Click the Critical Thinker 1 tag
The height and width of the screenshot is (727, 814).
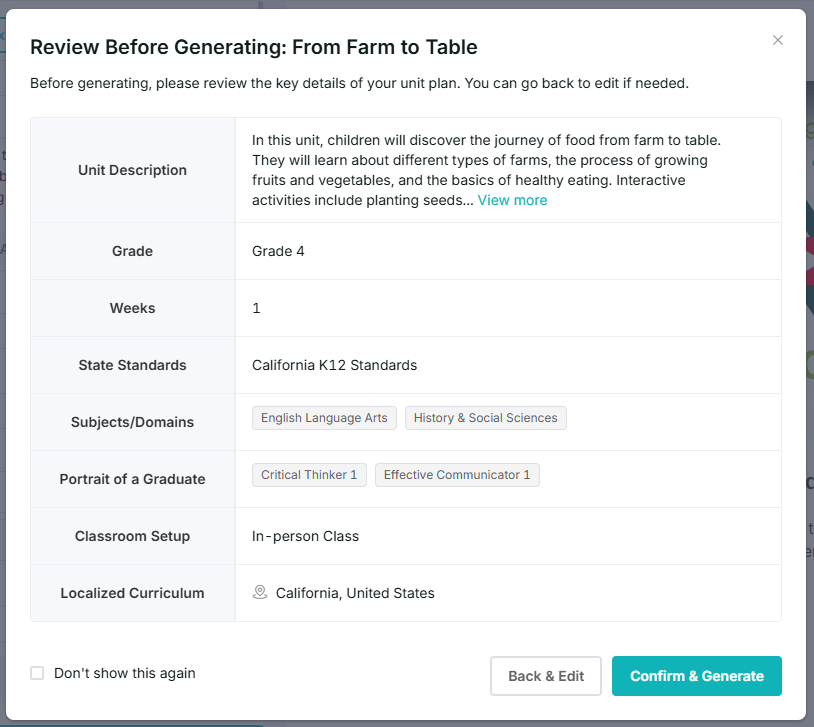(309, 475)
